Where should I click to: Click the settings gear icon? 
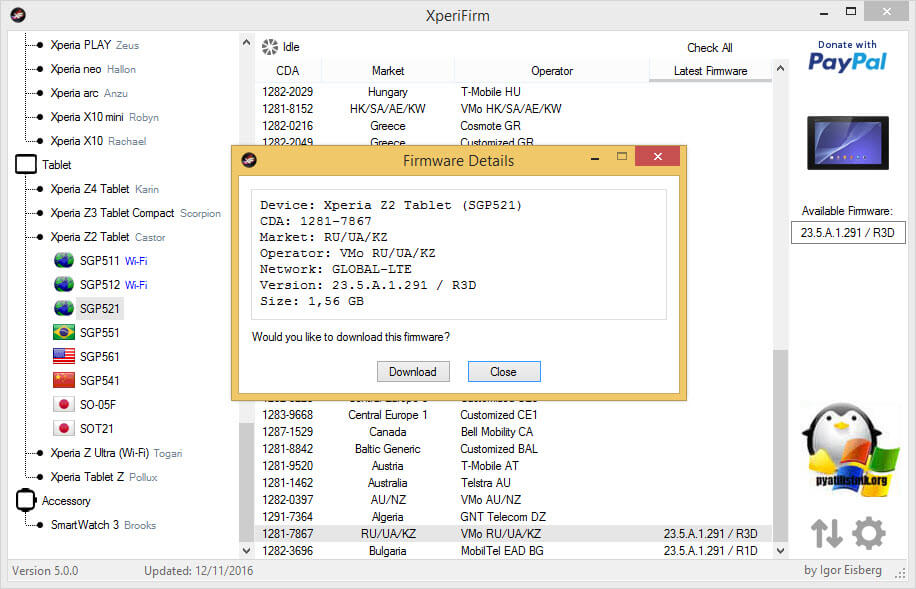868,533
